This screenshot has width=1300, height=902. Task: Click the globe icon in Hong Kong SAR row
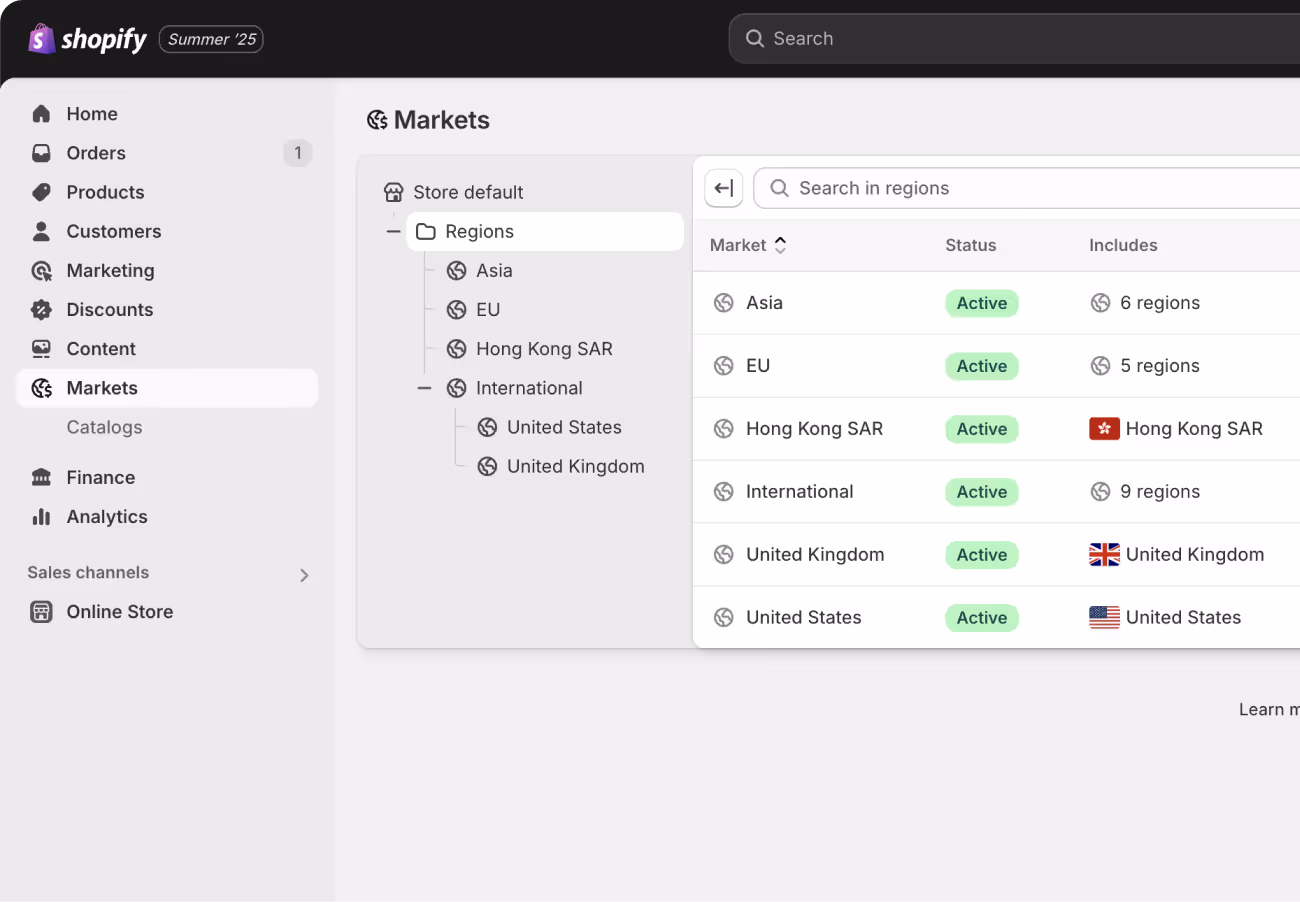[x=723, y=429]
